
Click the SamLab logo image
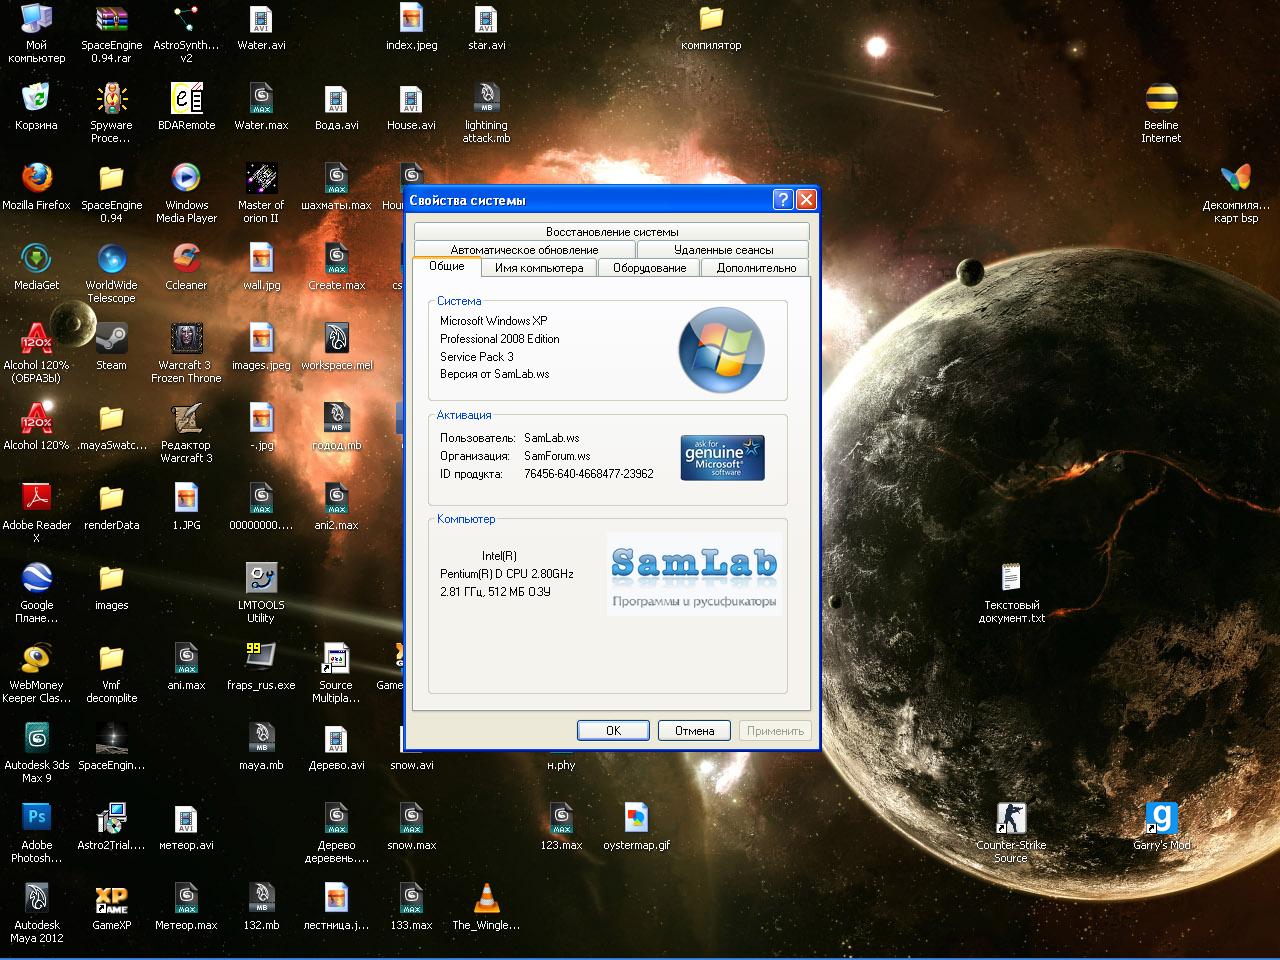click(694, 575)
